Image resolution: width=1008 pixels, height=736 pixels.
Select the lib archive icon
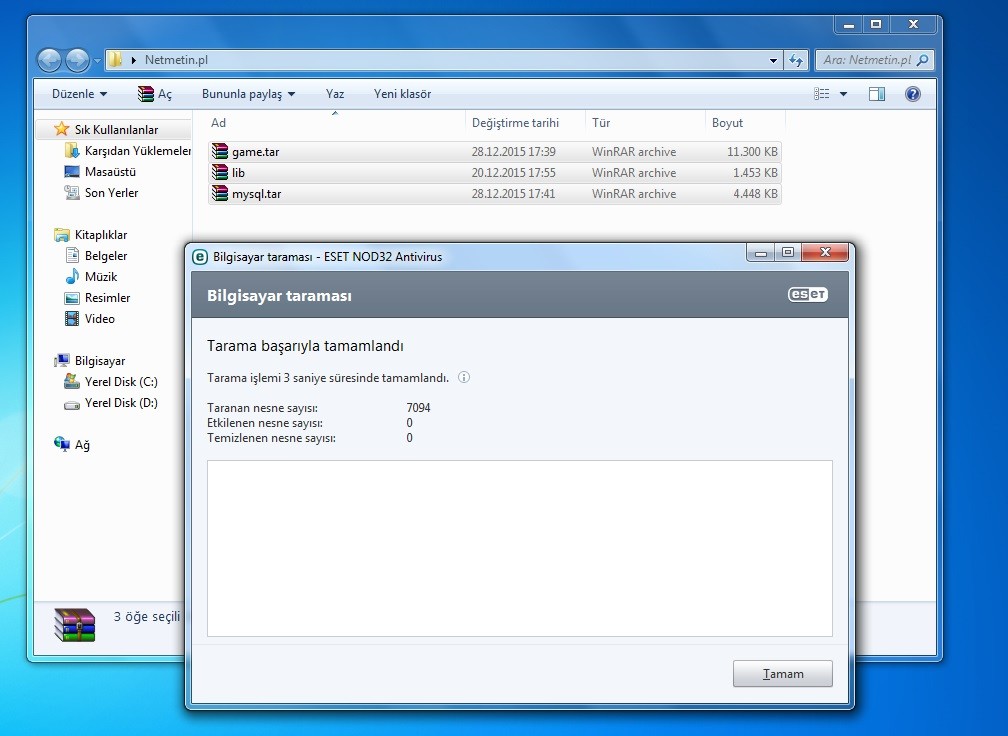tap(220, 172)
